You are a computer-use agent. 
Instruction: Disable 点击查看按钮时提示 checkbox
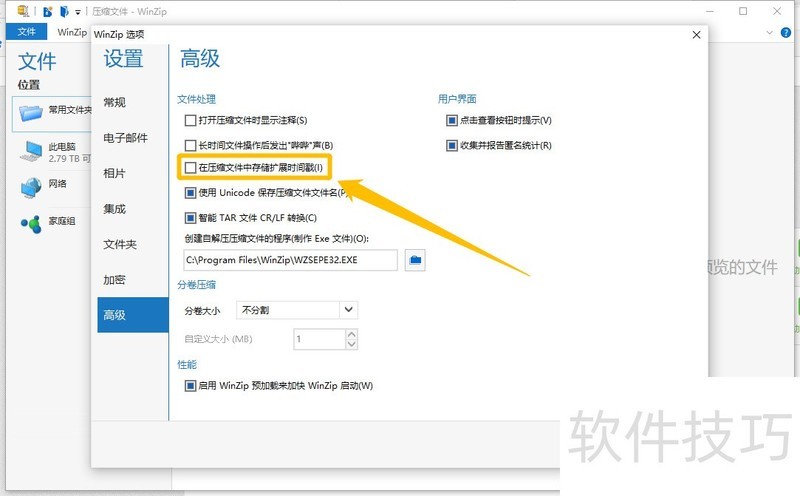pos(452,120)
